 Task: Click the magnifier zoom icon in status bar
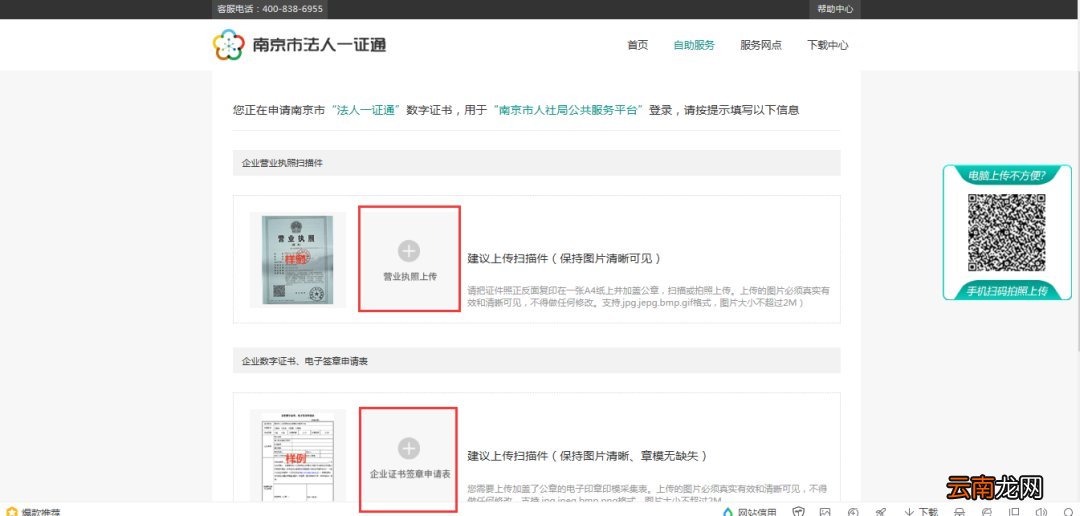click(1068, 512)
